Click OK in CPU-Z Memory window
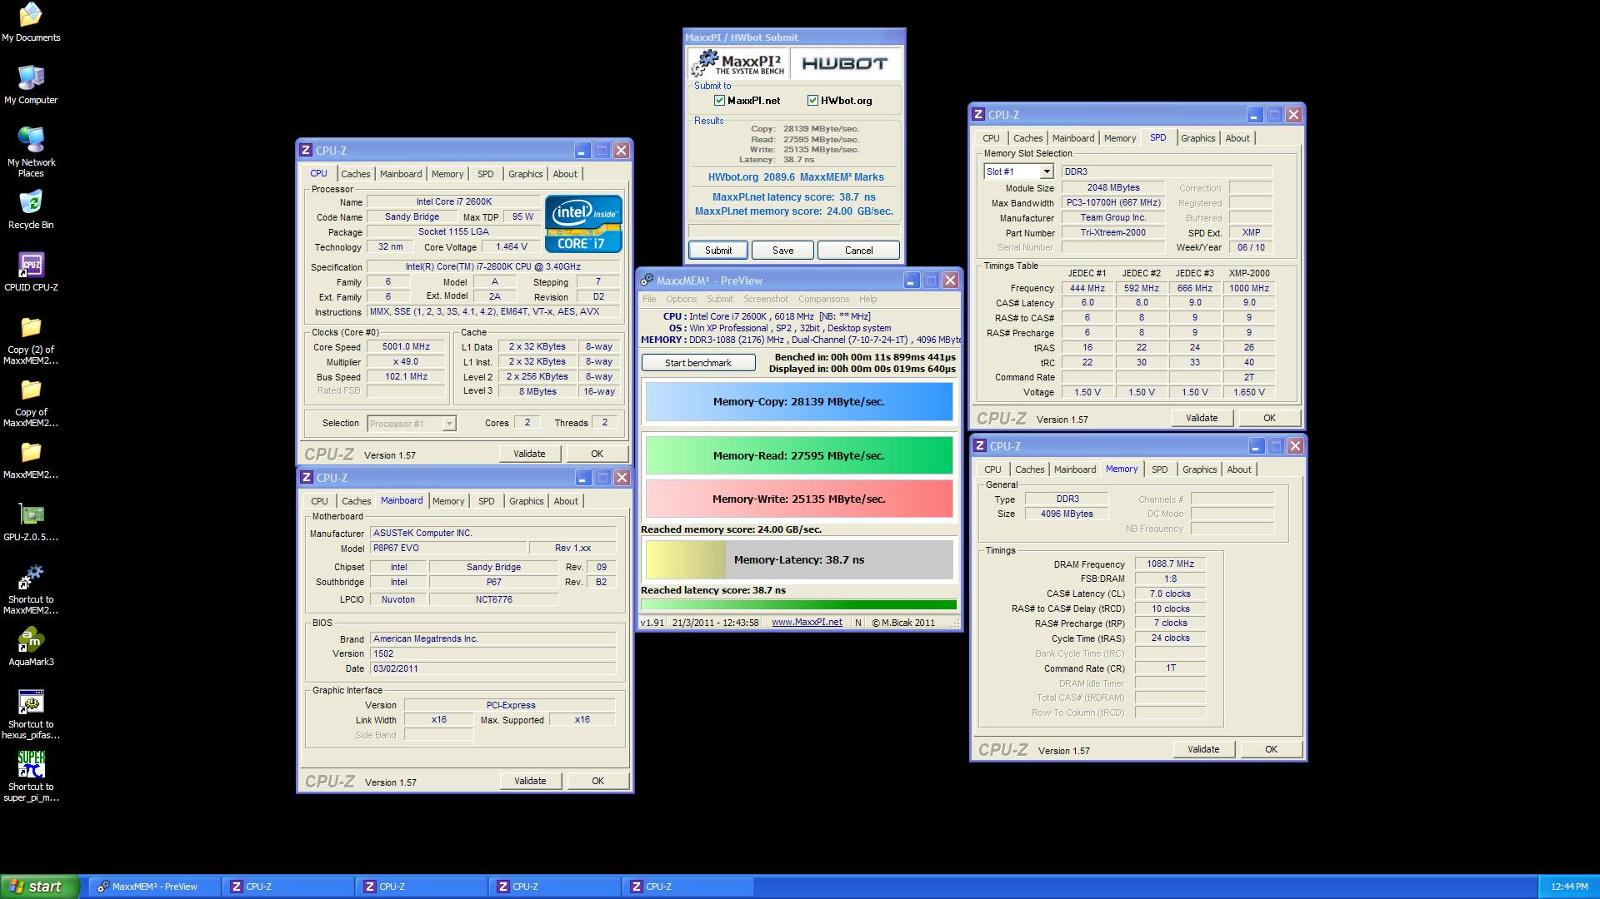Screen dimensions: 1600x899 point(1271,749)
